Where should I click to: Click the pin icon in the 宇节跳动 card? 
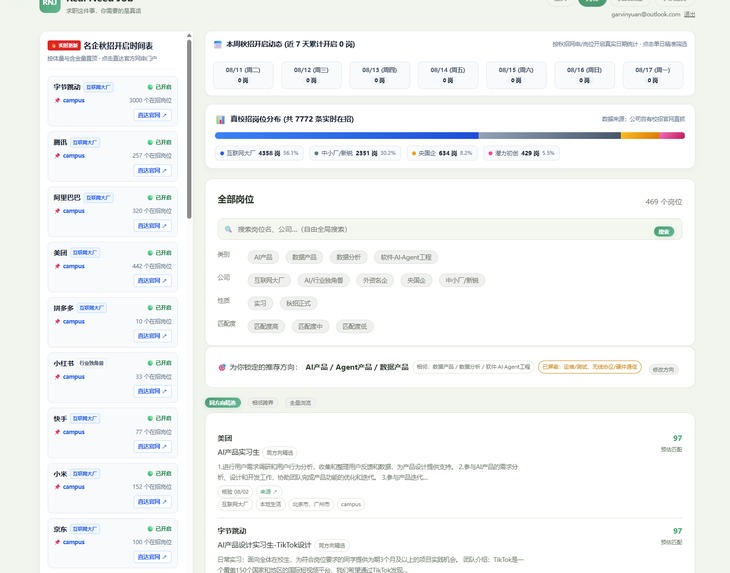pos(57,101)
